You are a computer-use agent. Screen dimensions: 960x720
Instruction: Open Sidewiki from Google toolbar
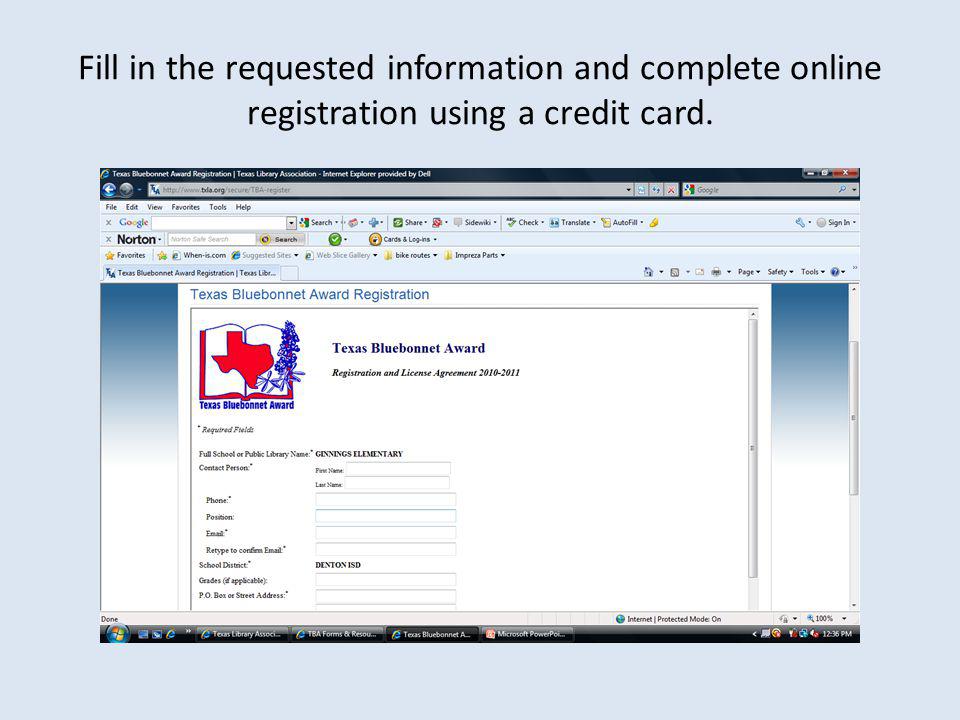[474, 223]
